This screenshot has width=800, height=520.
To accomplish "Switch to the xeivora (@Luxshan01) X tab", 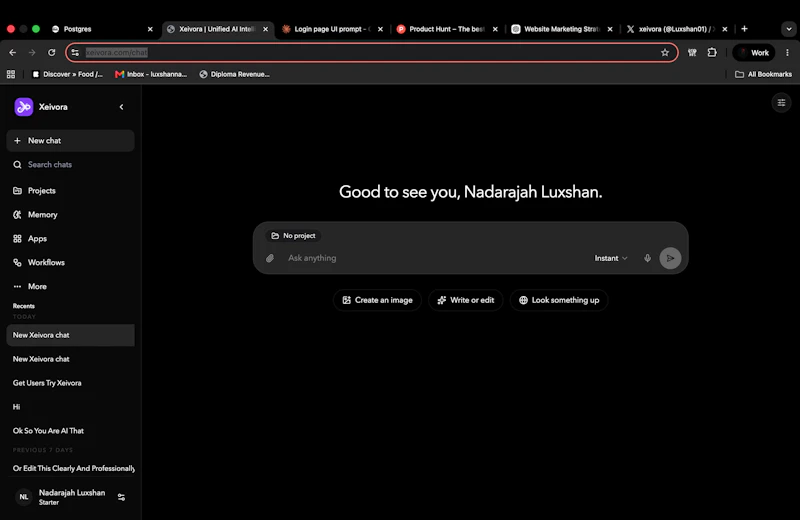I will (677, 29).
